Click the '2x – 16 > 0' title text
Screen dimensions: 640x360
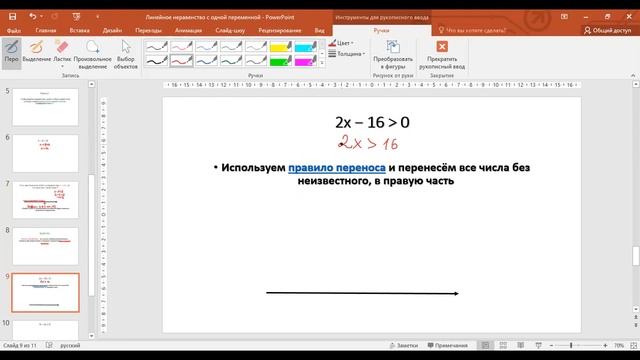click(372, 122)
